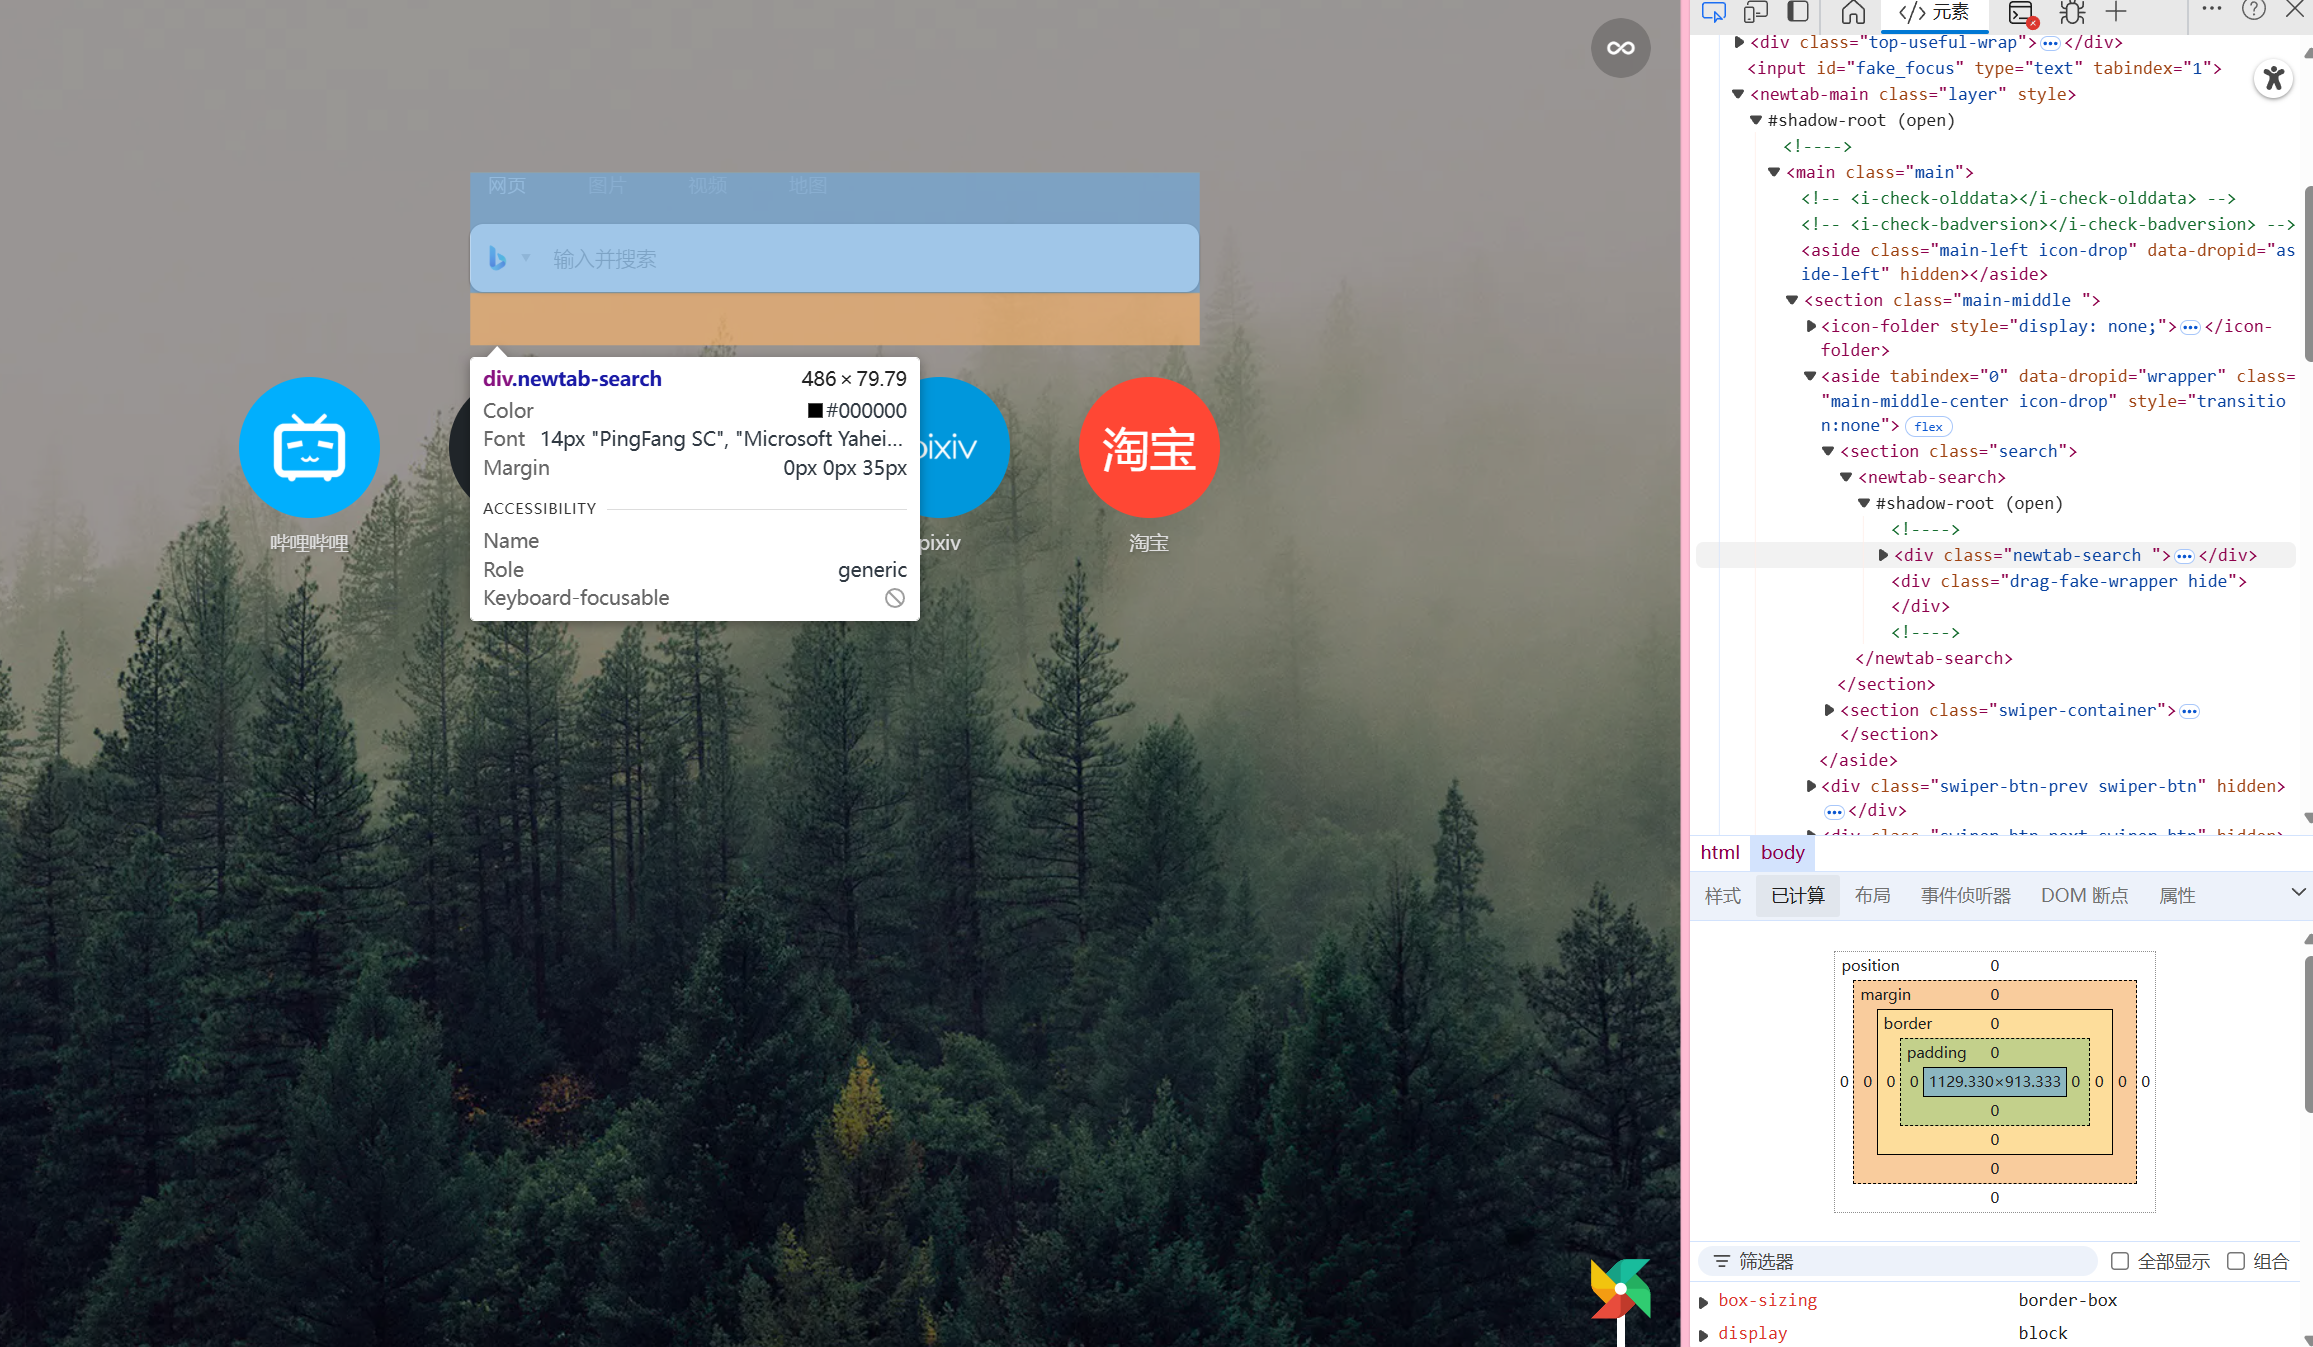
Task: Select body in the breadcrumb
Action: click(1782, 852)
